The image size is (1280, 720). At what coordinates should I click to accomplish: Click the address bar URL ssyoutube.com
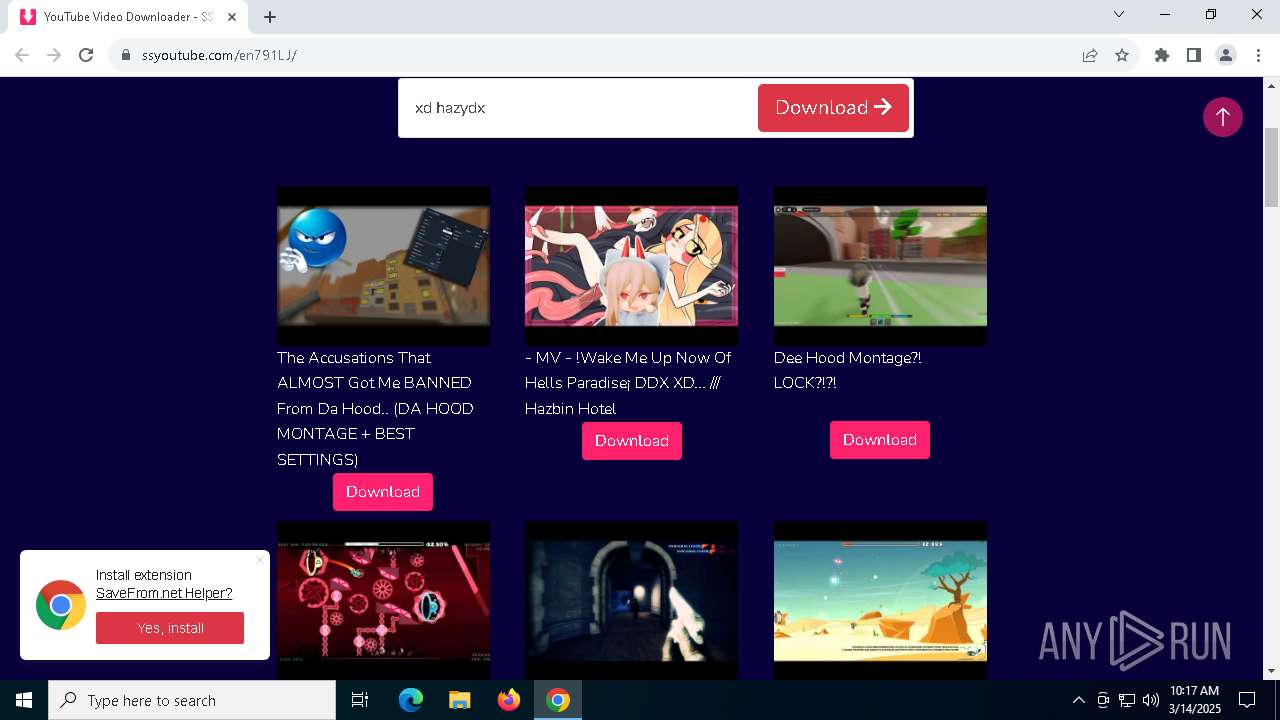click(x=219, y=55)
